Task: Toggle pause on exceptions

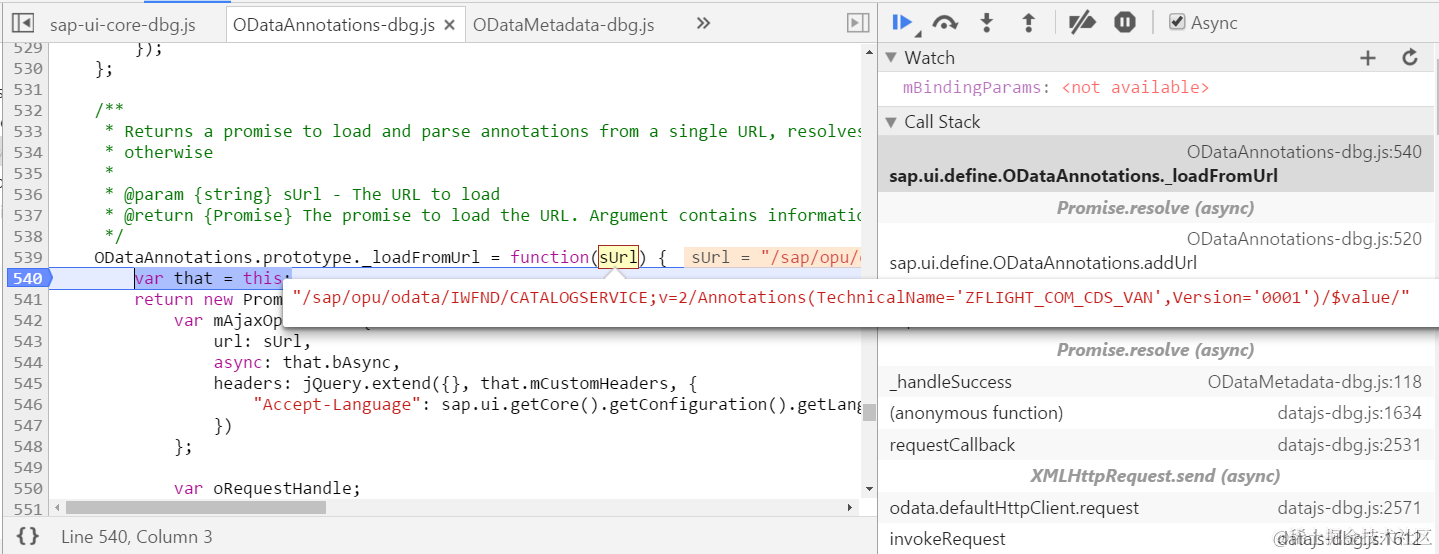Action: pyautogui.click(x=1125, y=22)
